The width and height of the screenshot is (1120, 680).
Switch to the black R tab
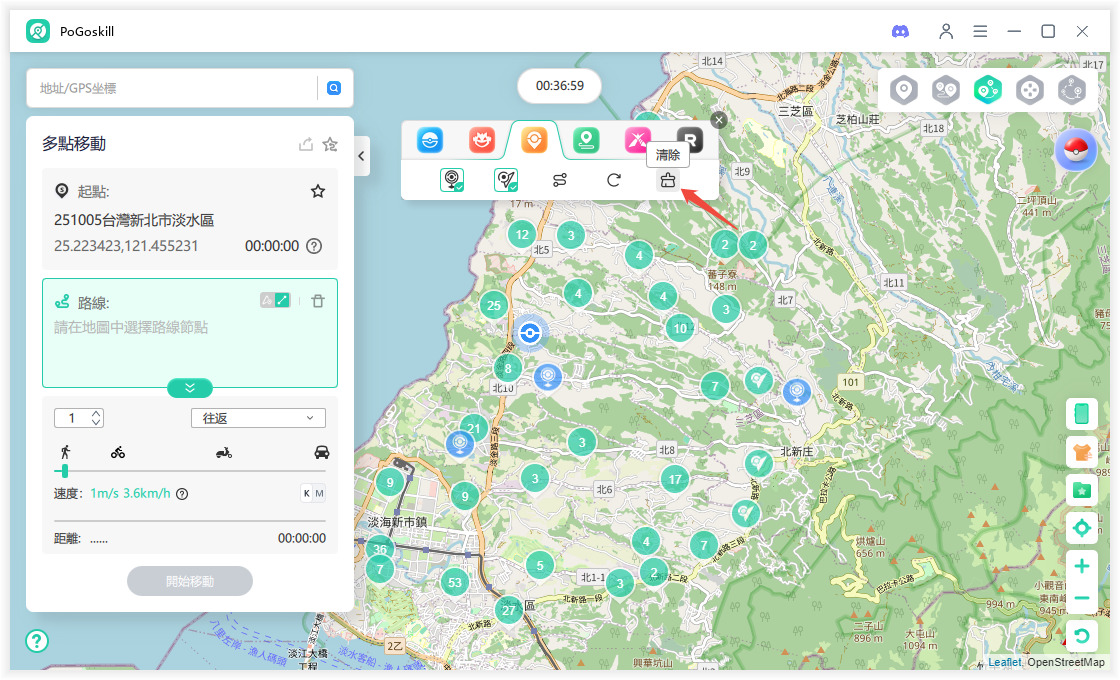point(690,140)
